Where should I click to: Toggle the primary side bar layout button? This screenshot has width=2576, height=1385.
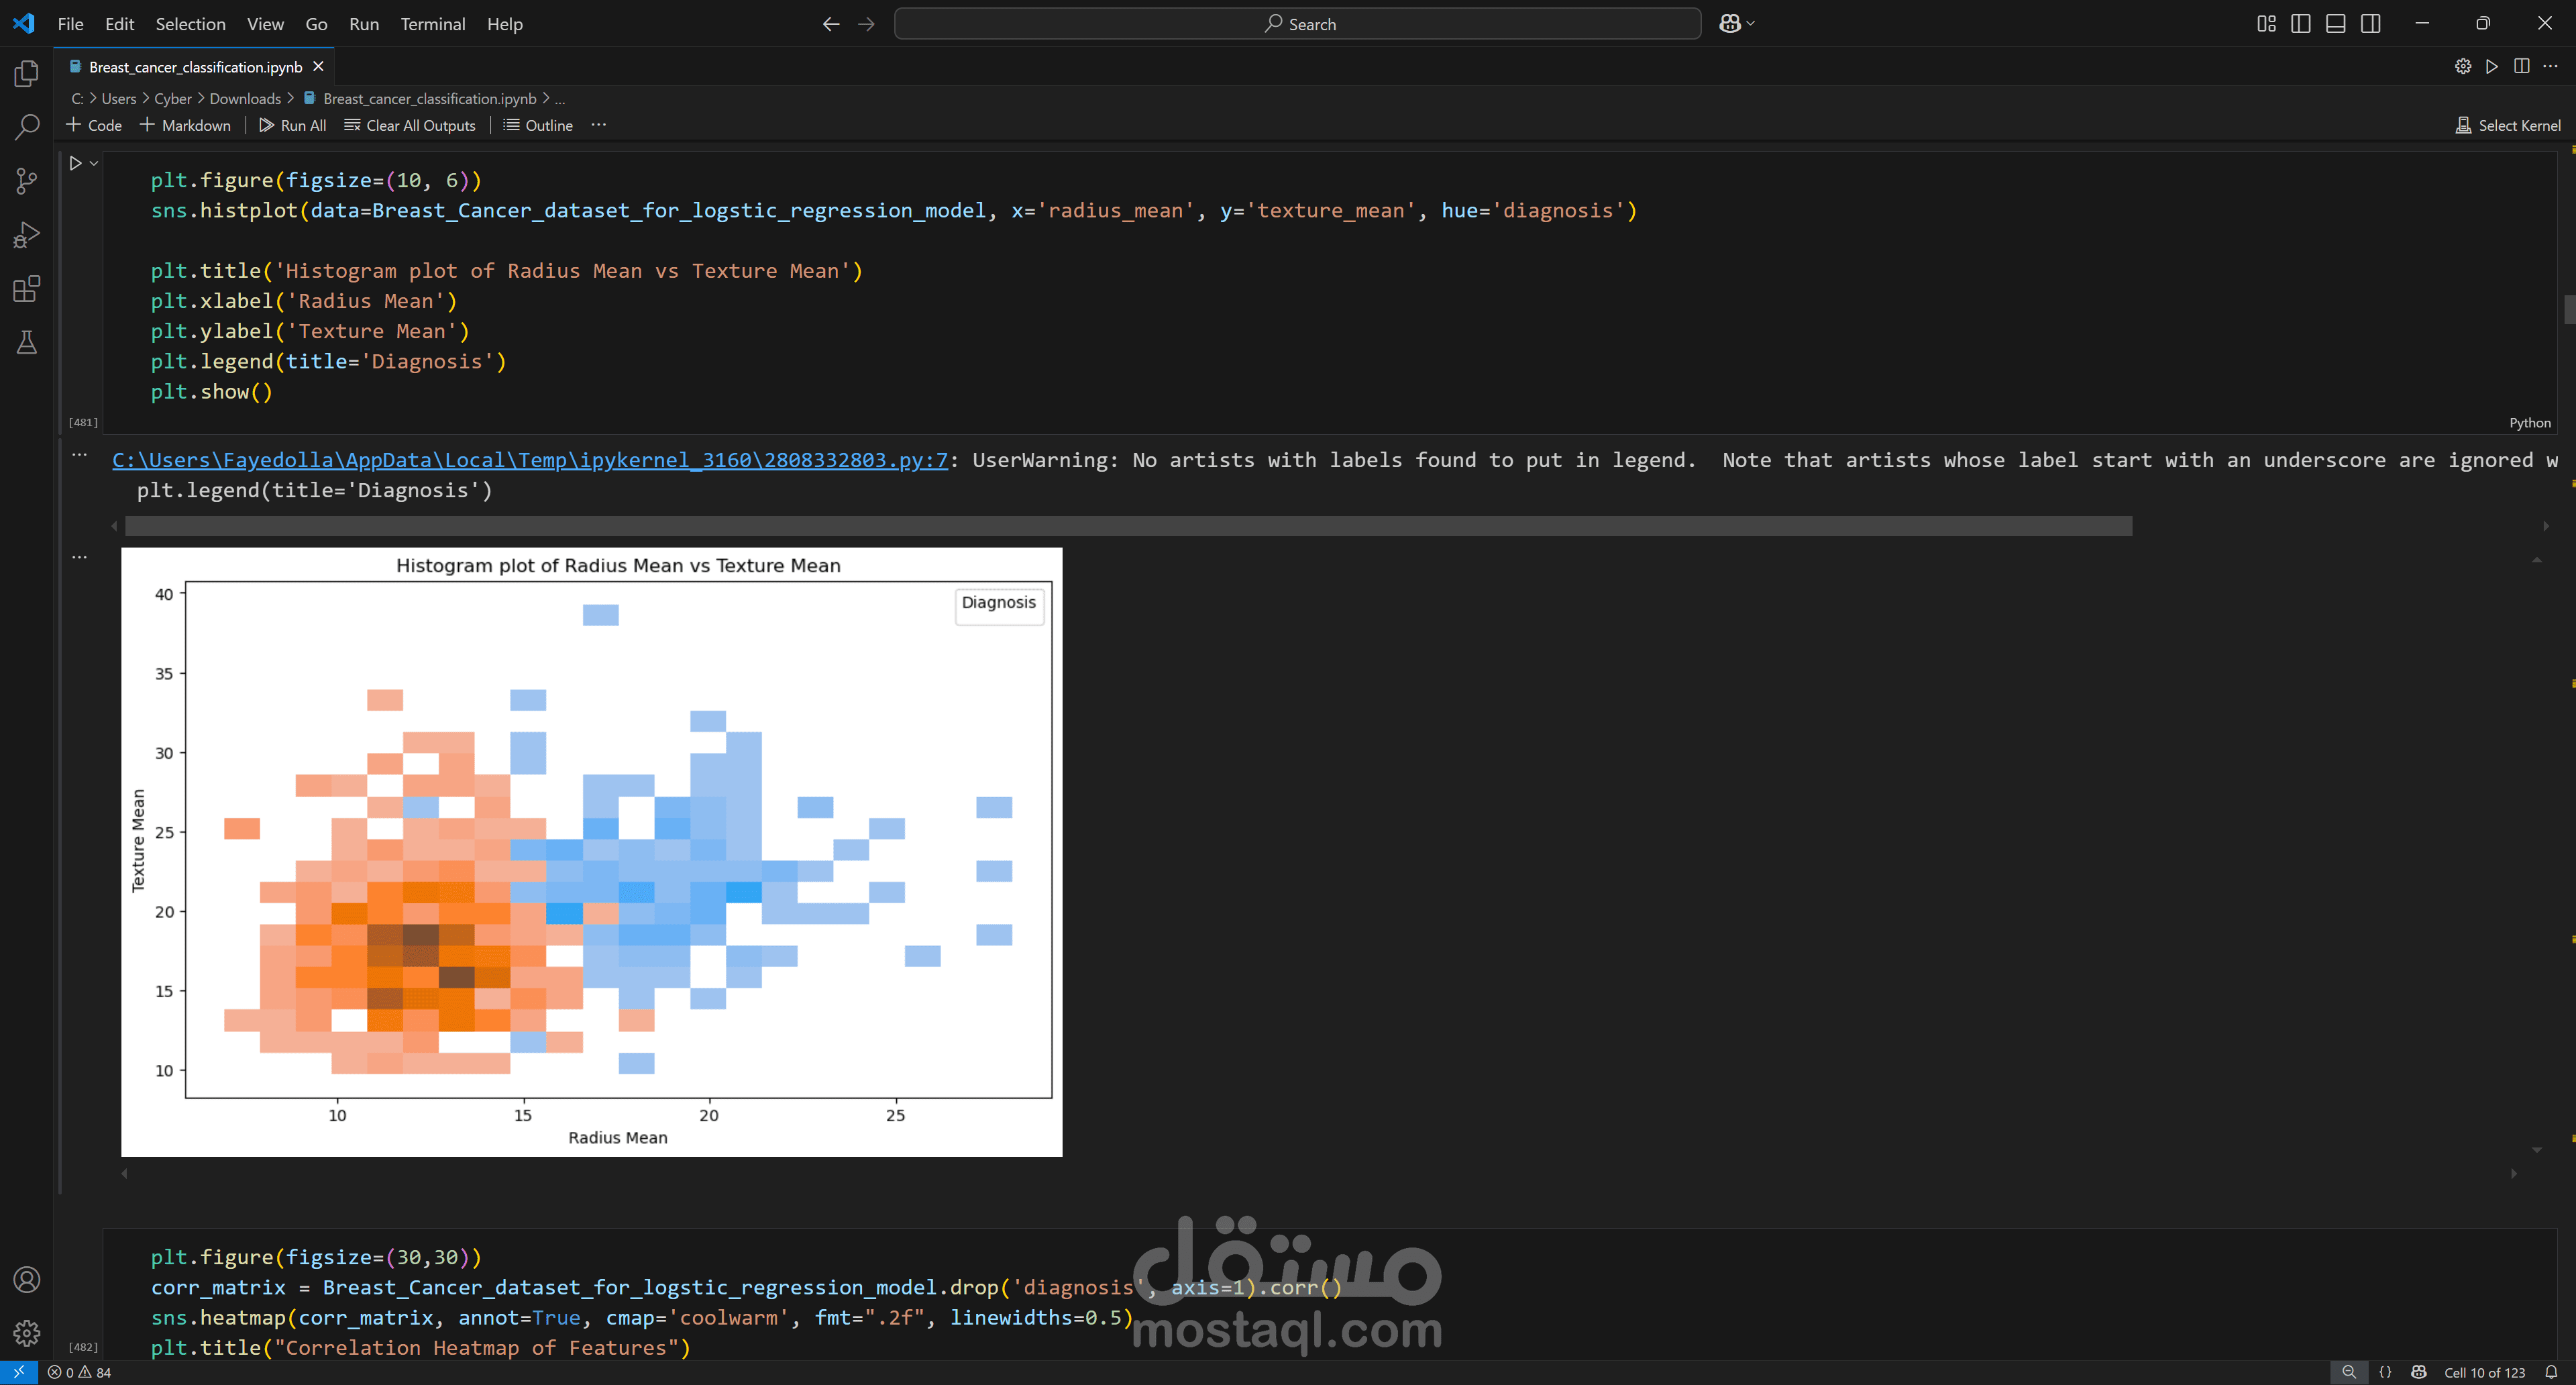pyautogui.click(x=2300, y=24)
